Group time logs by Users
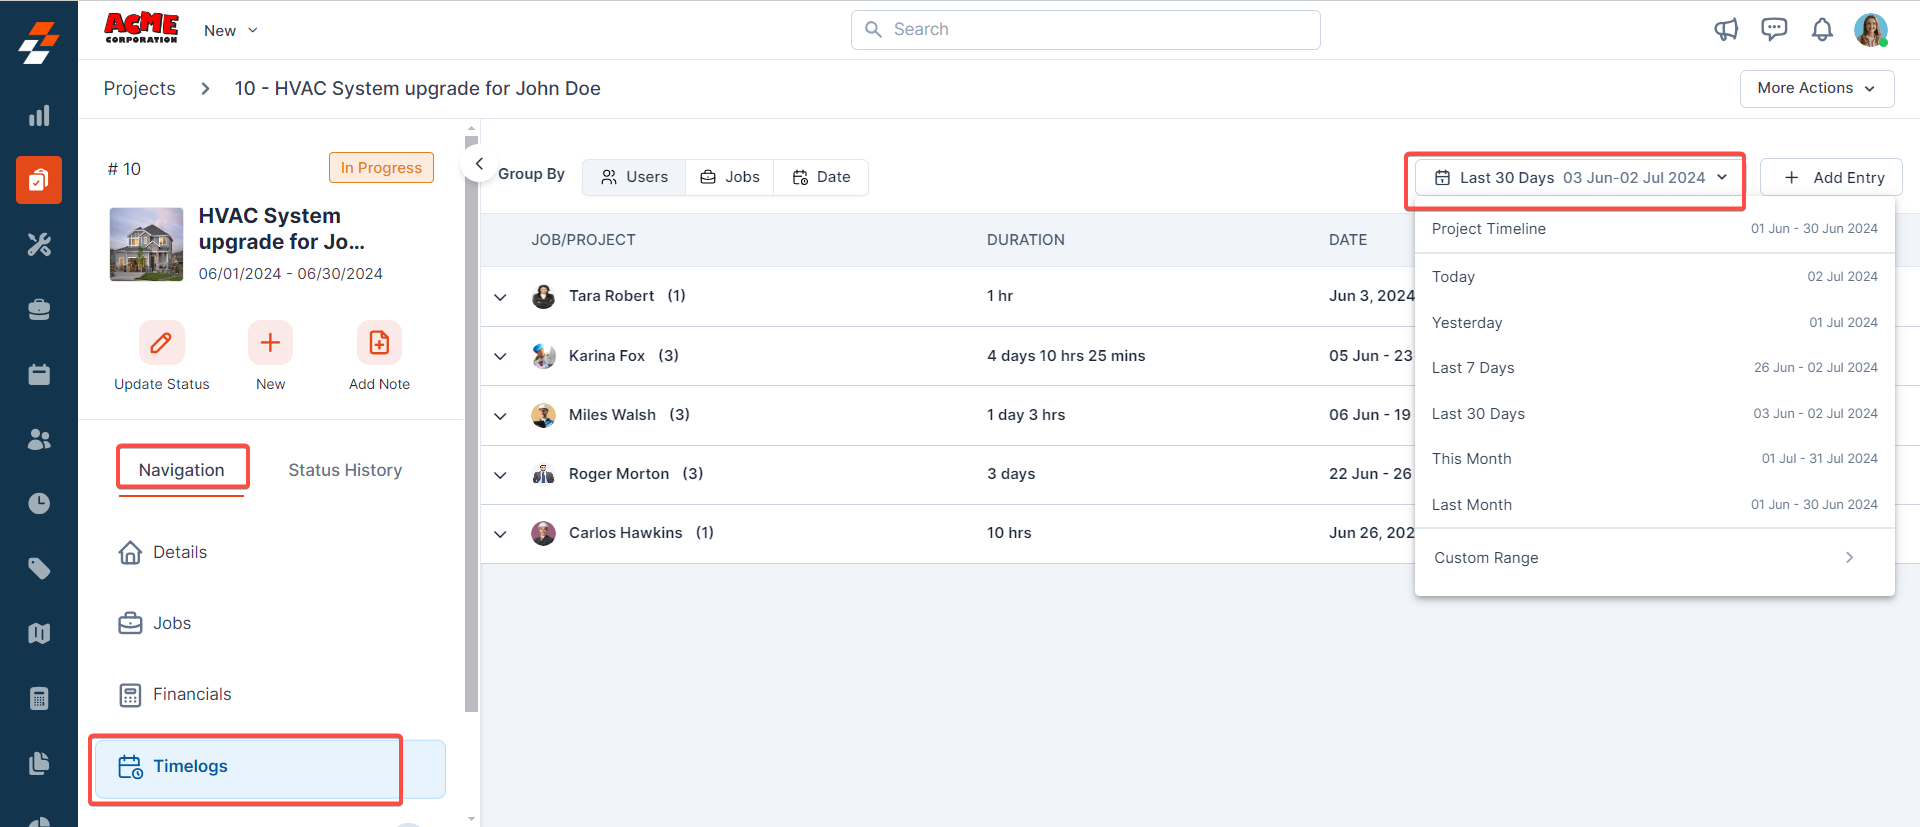This screenshot has width=1920, height=827. [634, 177]
